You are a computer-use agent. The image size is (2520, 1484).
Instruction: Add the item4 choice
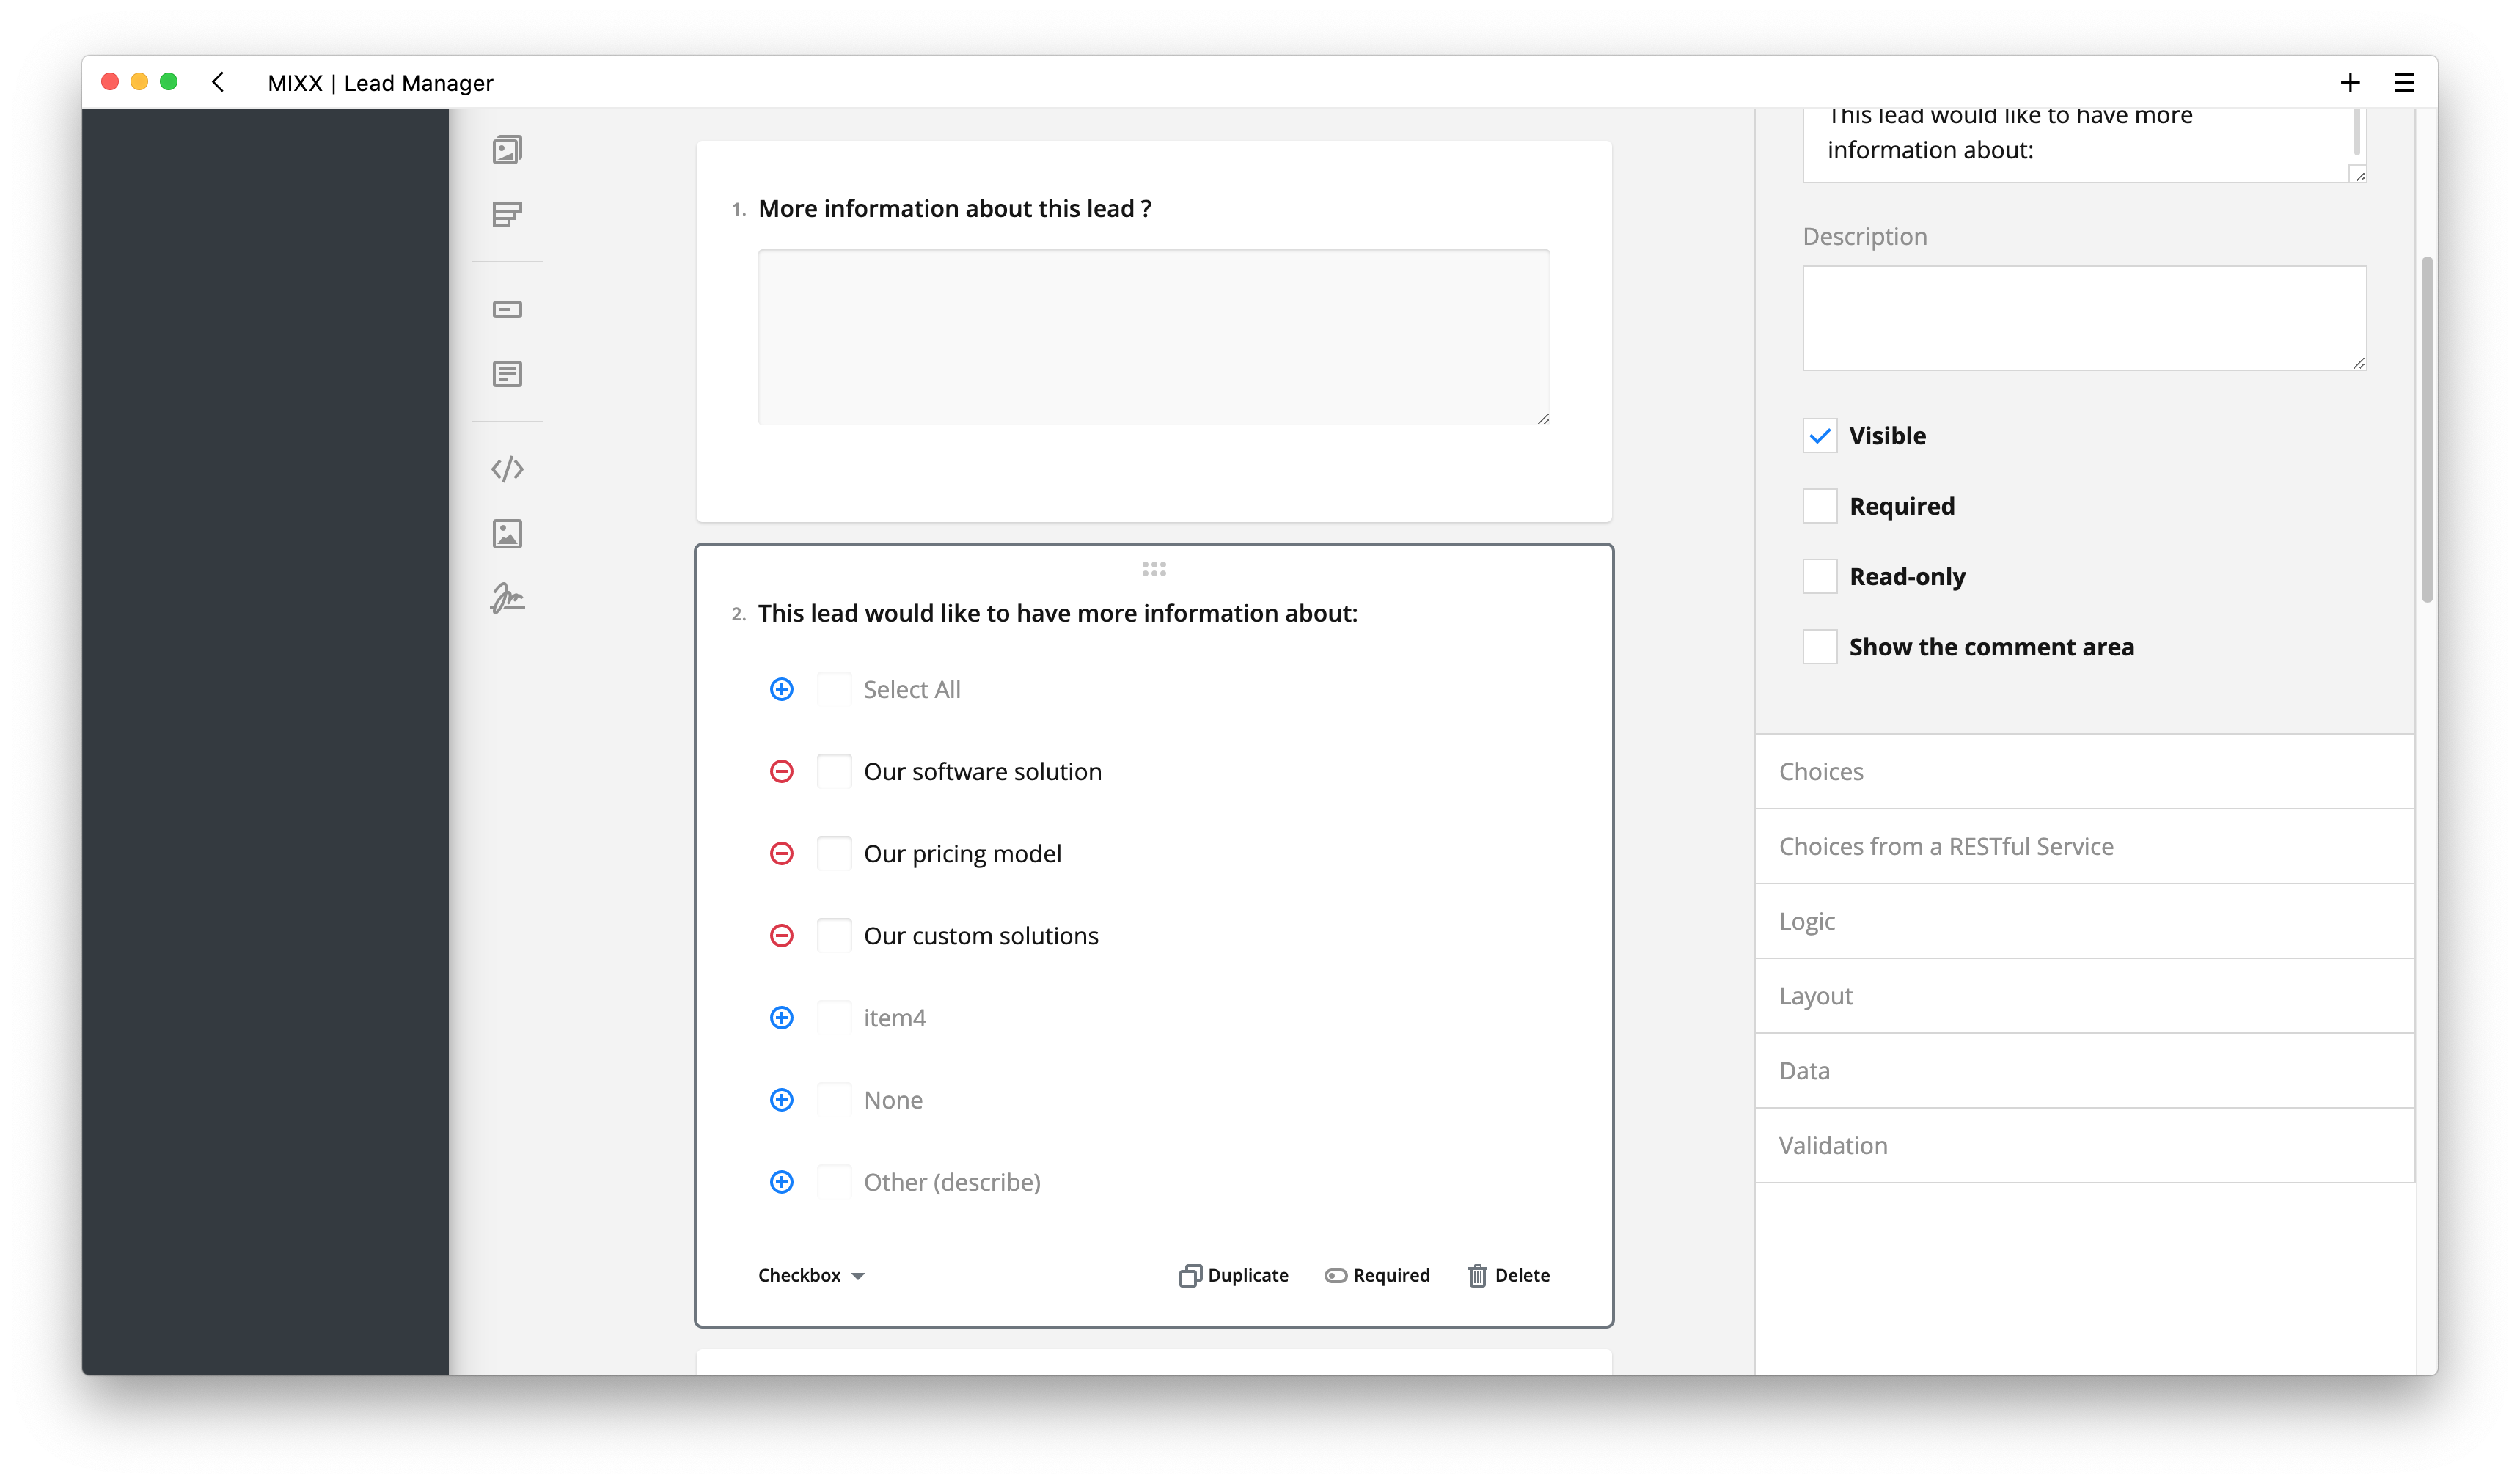click(782, 1017)
